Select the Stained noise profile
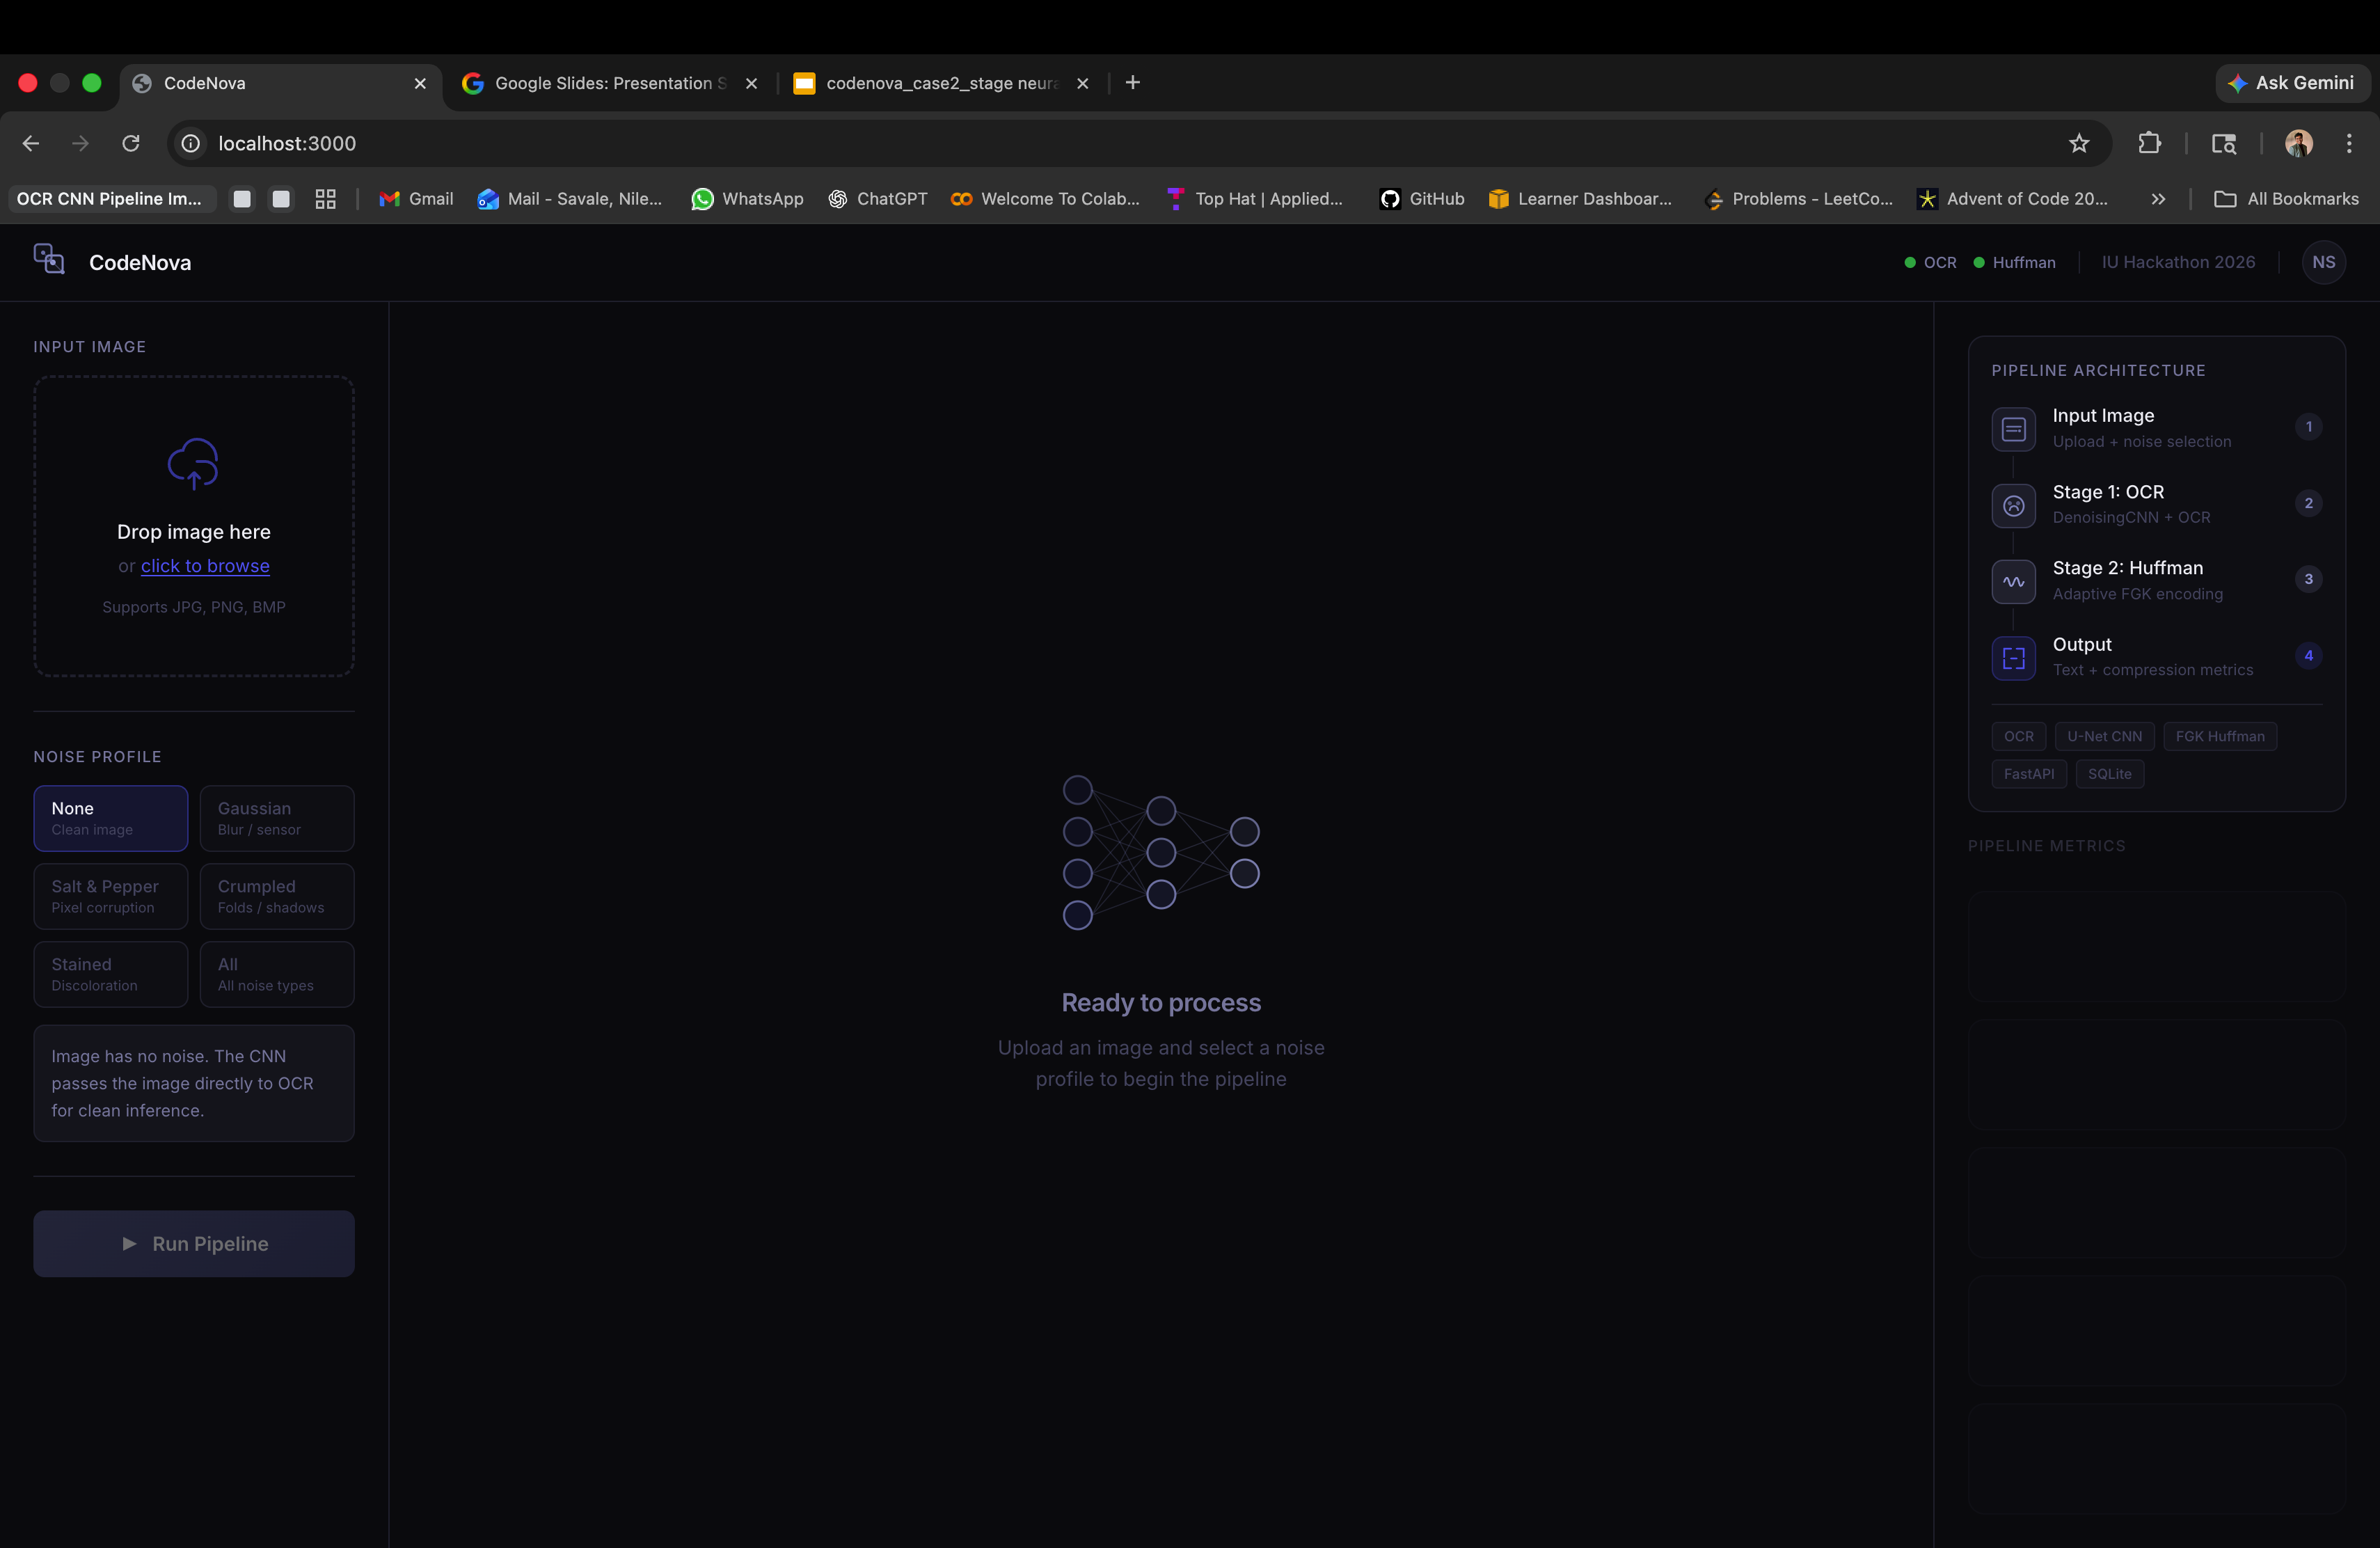Image resolution: width=2380 pixels, height=1548 pixels. [x=111, y=974]
